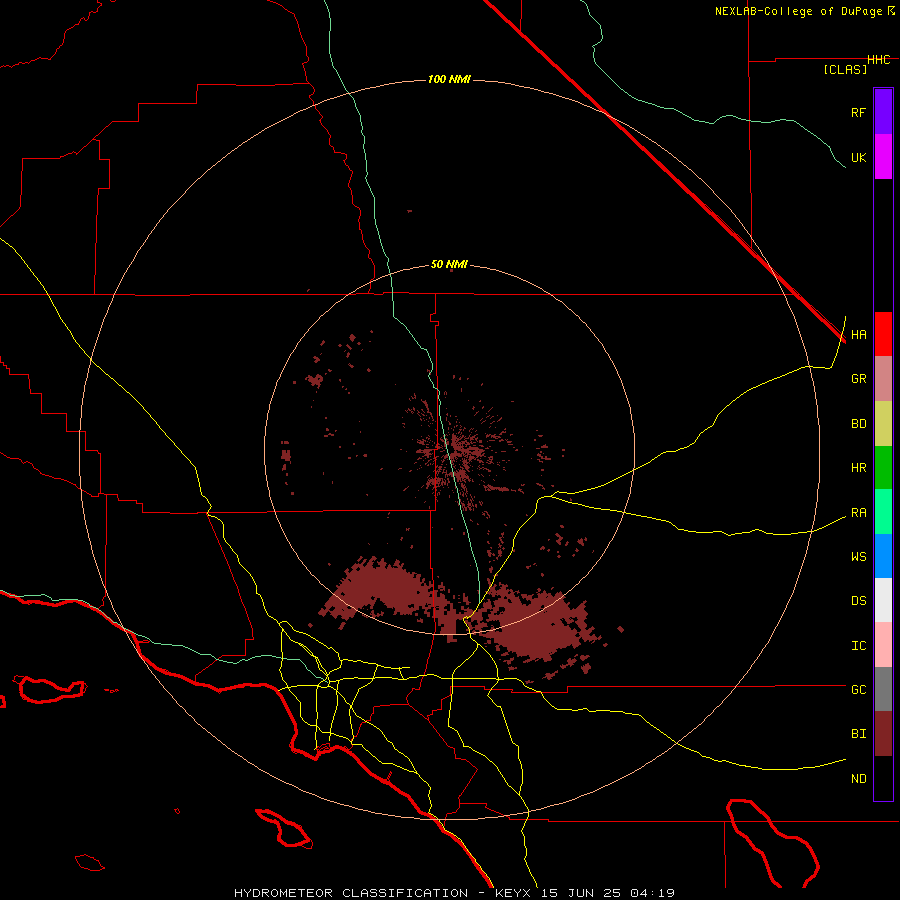Click the BI dark red legend swatch
This screenshot has height=900, width=900.
pos(883,734)
